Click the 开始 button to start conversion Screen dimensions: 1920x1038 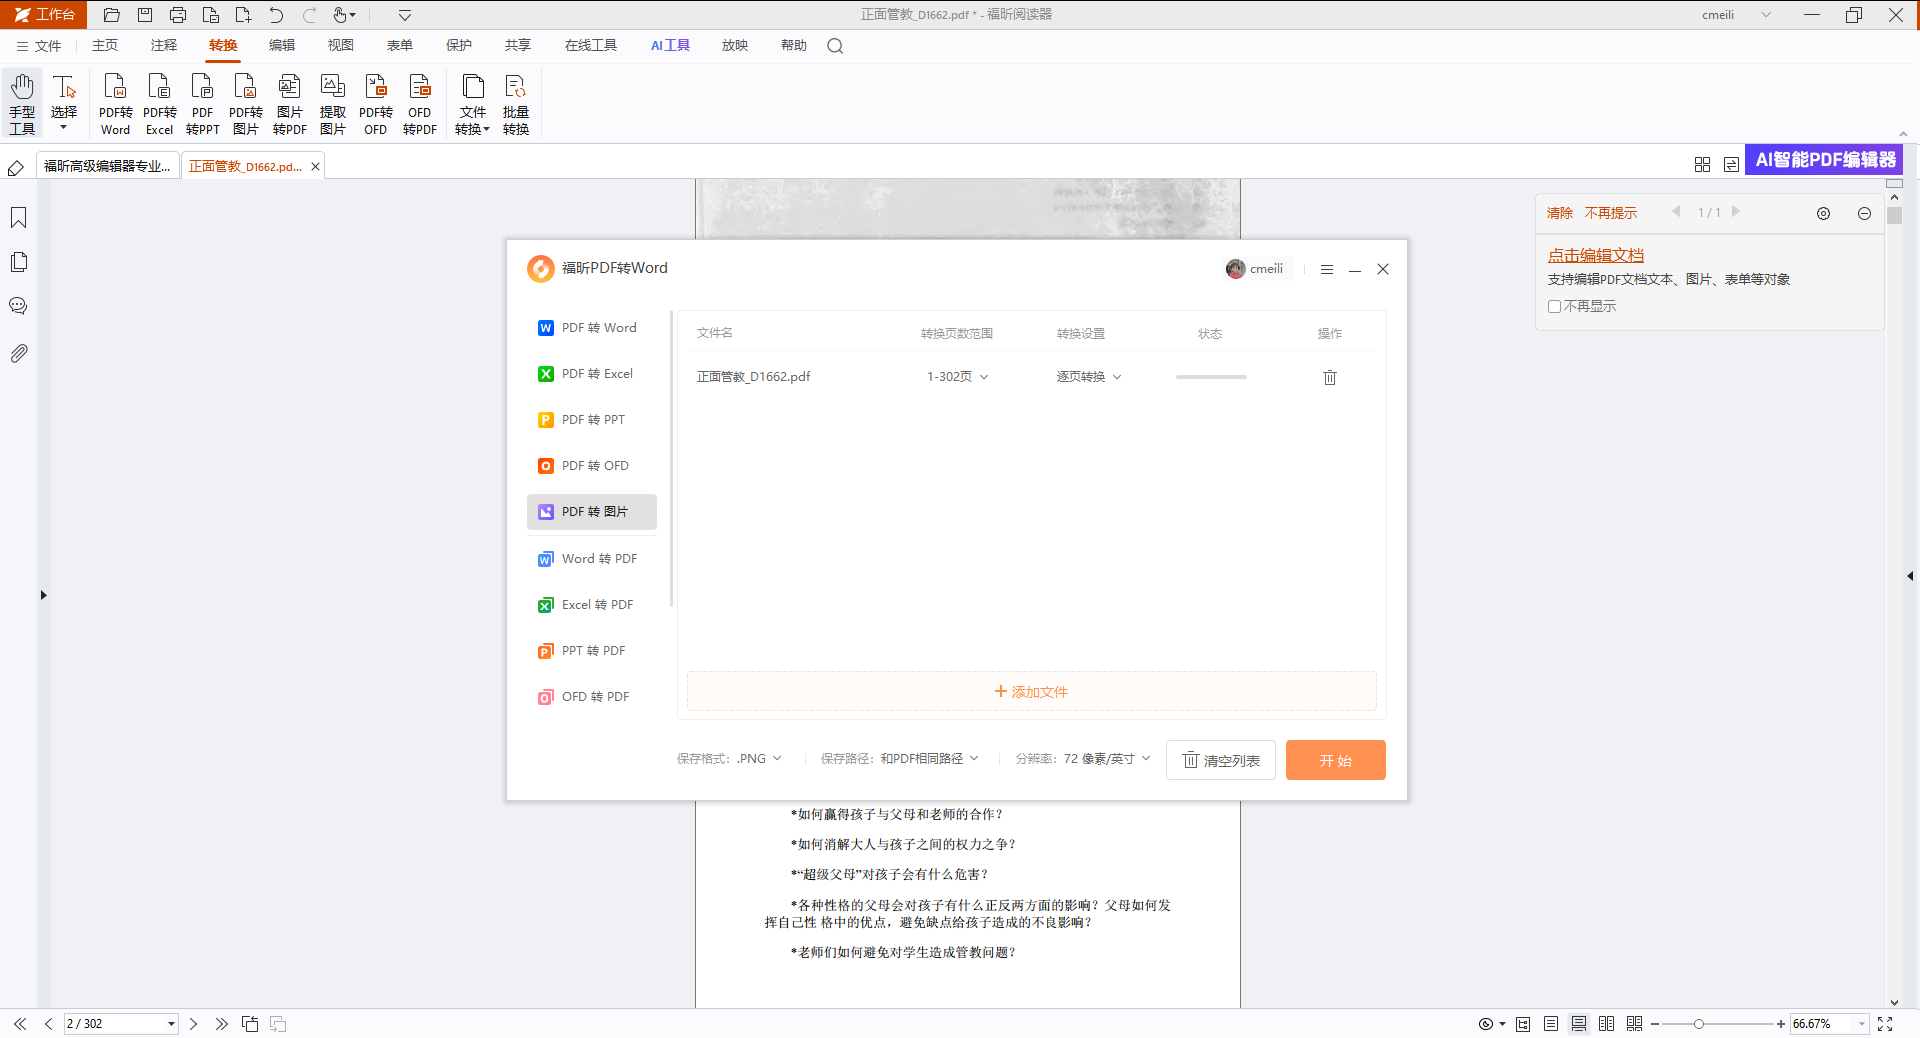click(1335, 760)
